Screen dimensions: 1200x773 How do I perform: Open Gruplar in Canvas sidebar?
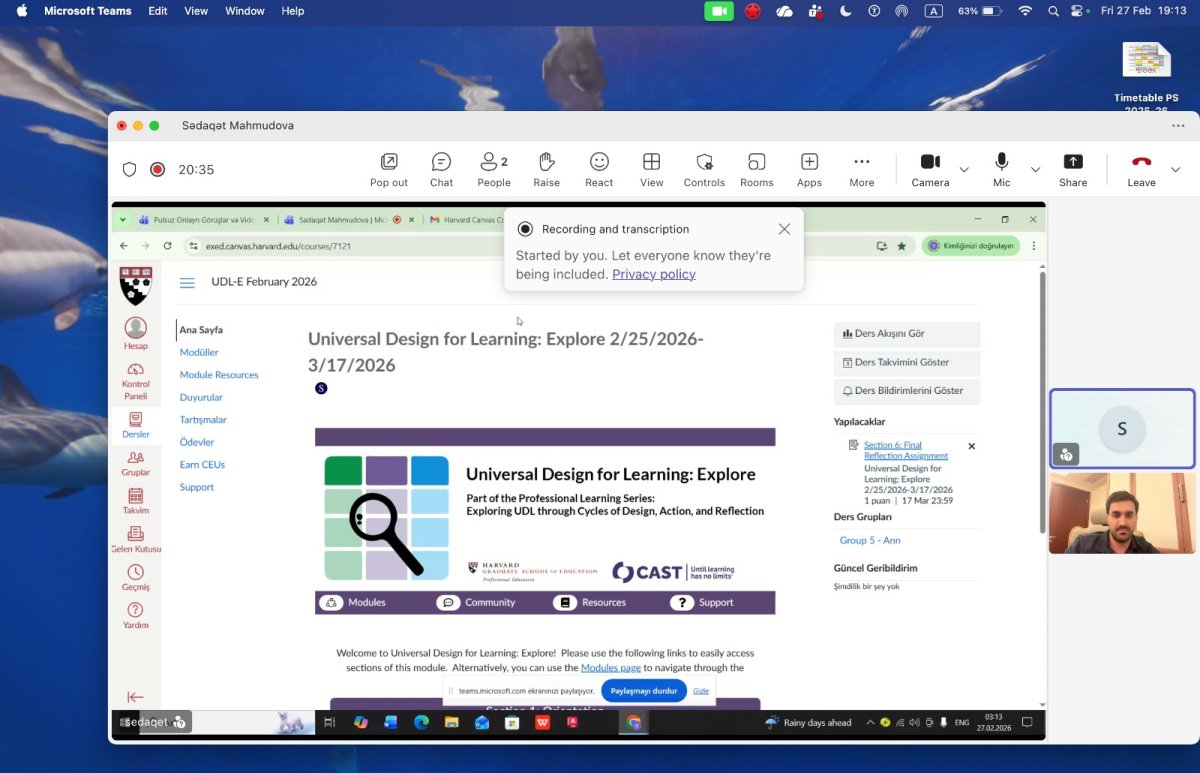(x=135, y=463)
